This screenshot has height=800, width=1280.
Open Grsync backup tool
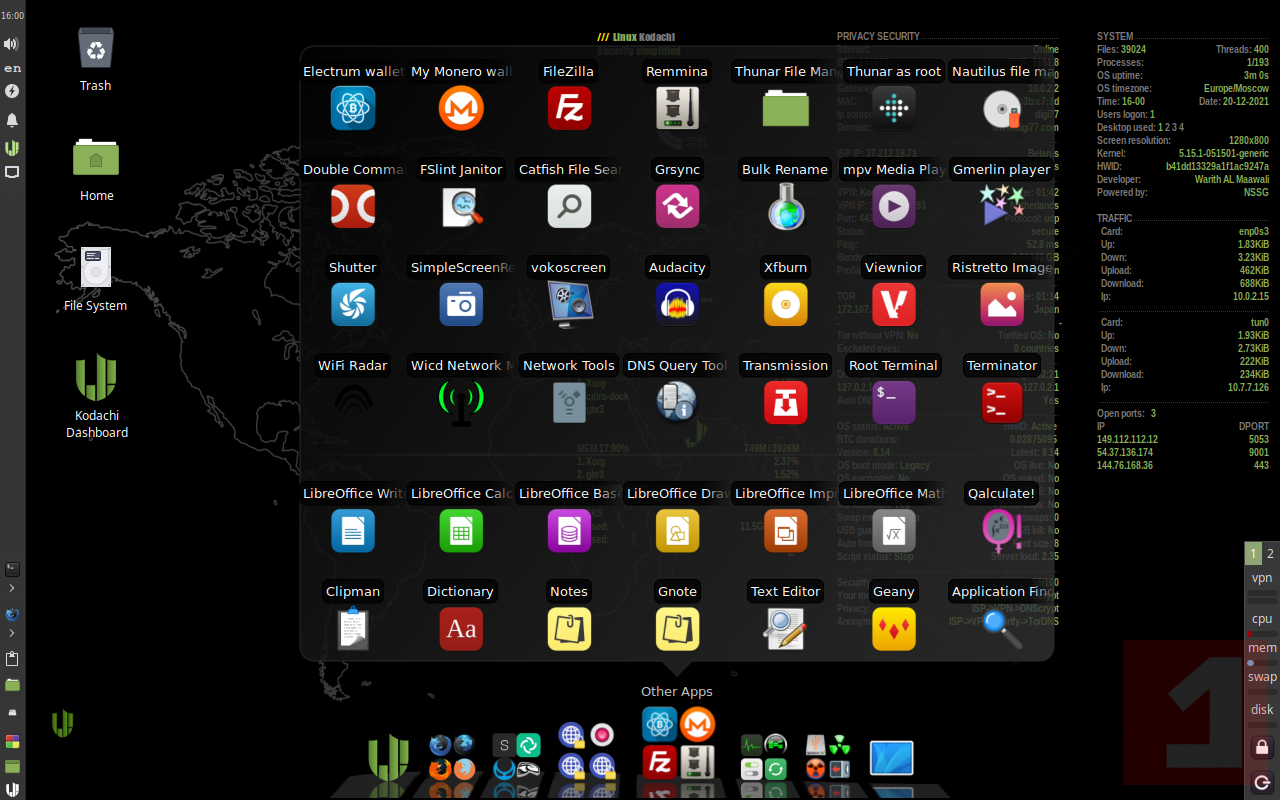677,206
